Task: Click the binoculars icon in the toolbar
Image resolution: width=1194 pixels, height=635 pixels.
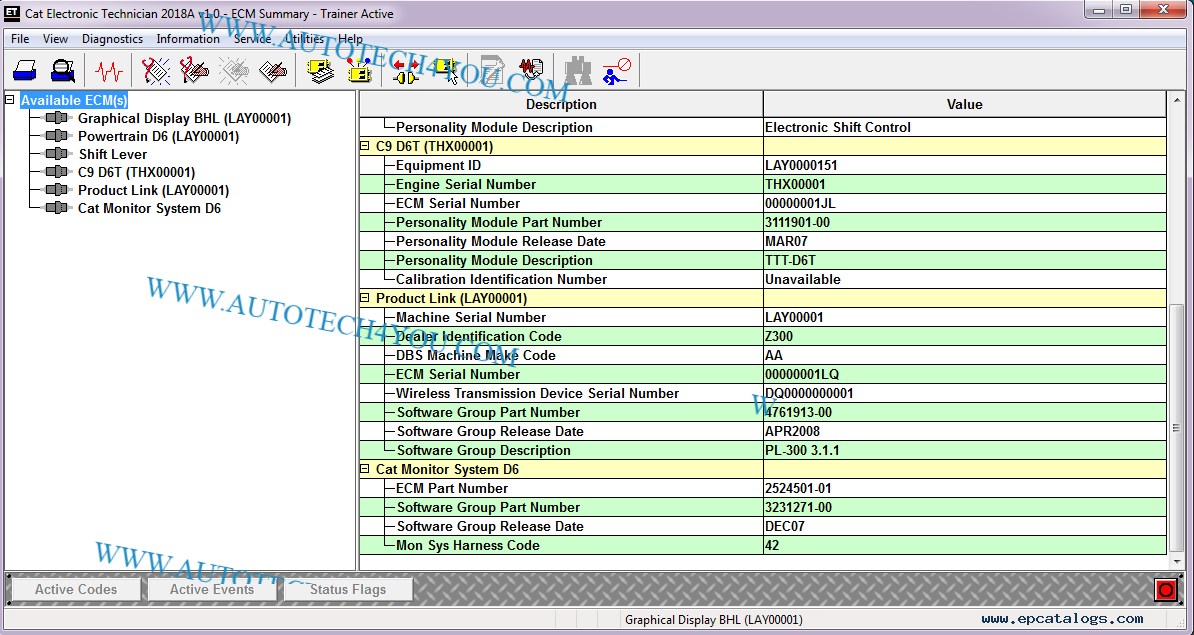Action: (577, 71)
